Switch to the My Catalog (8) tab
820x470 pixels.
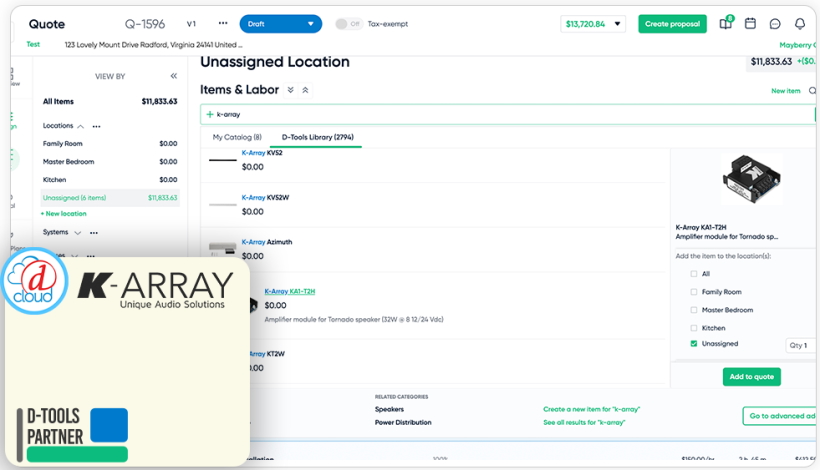click(237, 137)
